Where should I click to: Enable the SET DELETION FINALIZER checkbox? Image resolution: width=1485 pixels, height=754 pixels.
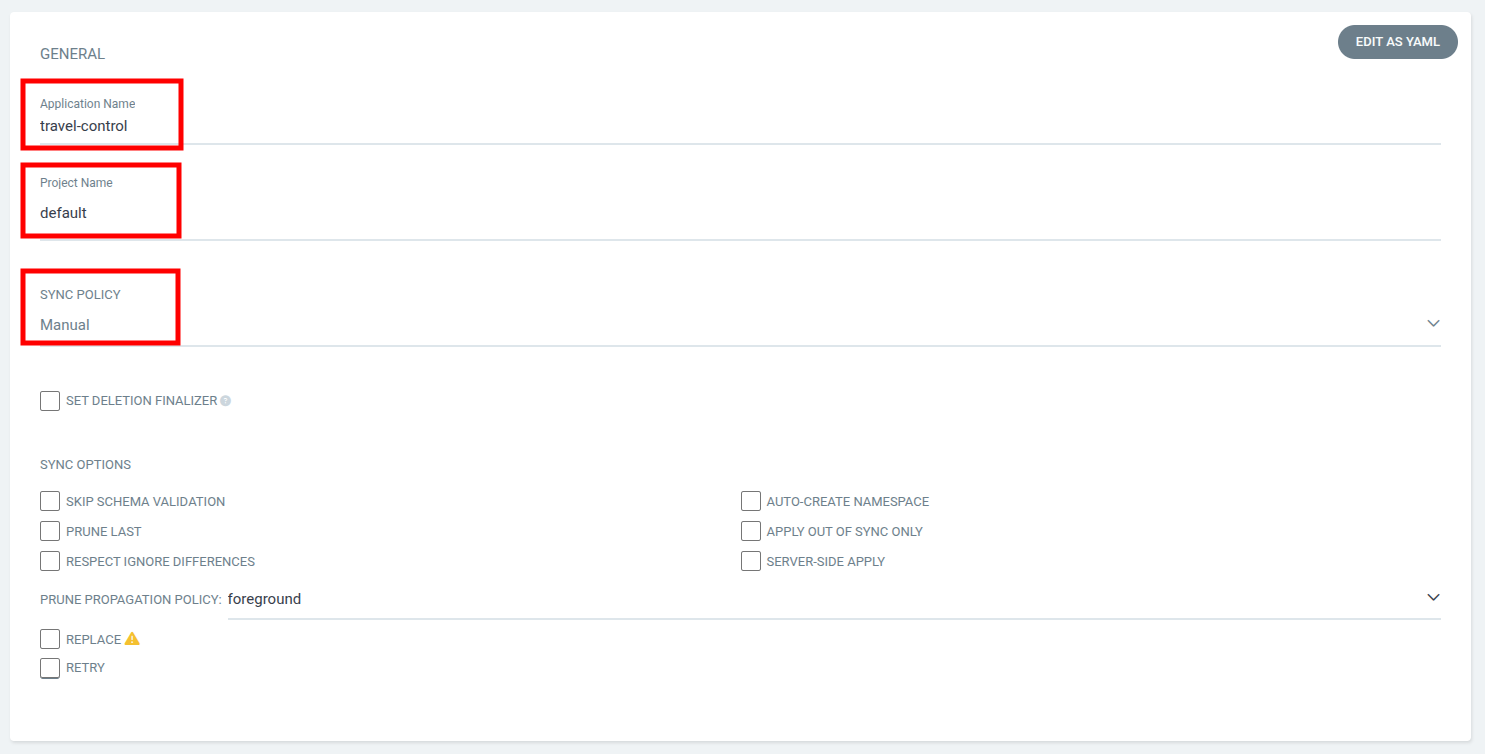[50, 400]
